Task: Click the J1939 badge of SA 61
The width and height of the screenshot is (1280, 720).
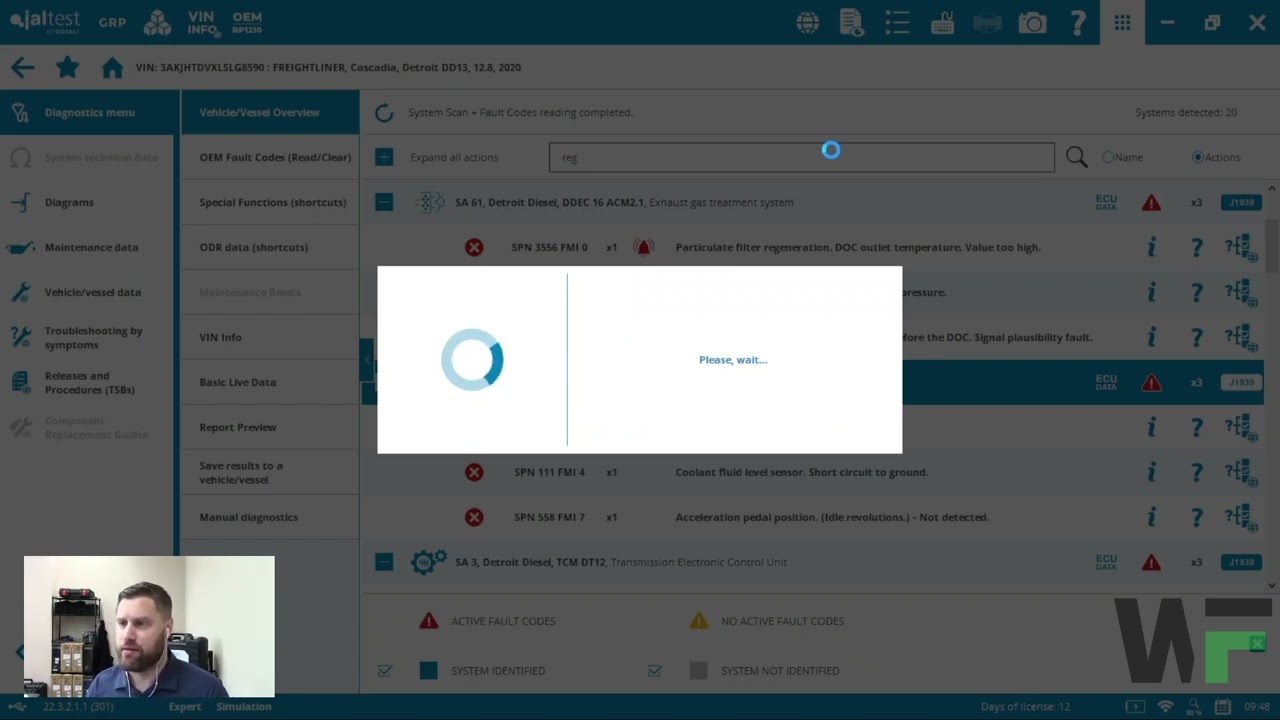Action: click(x=1241, y=202)
